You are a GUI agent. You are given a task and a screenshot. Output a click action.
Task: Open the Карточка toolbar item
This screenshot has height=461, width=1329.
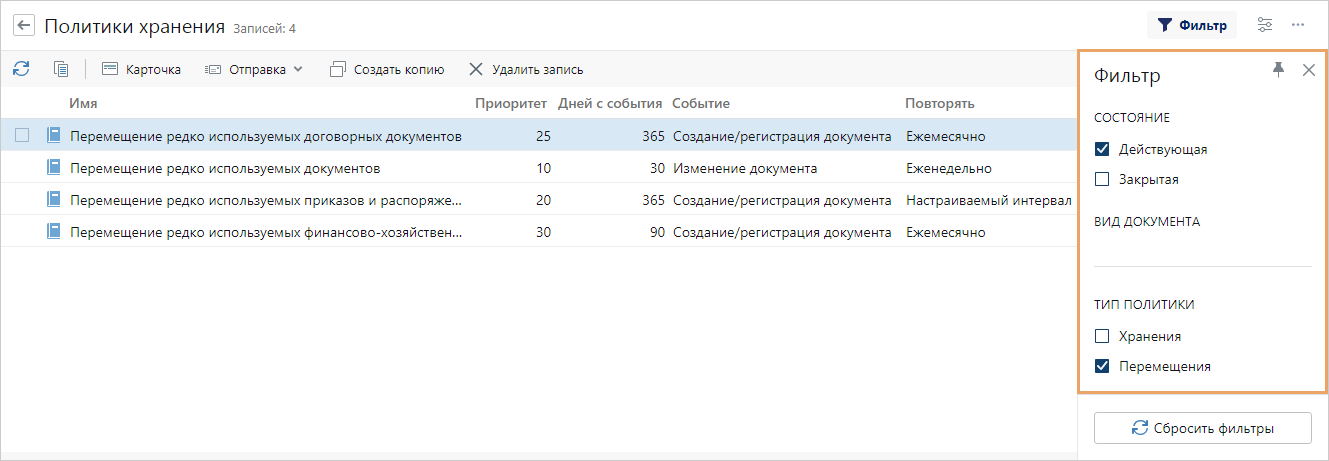142,70
